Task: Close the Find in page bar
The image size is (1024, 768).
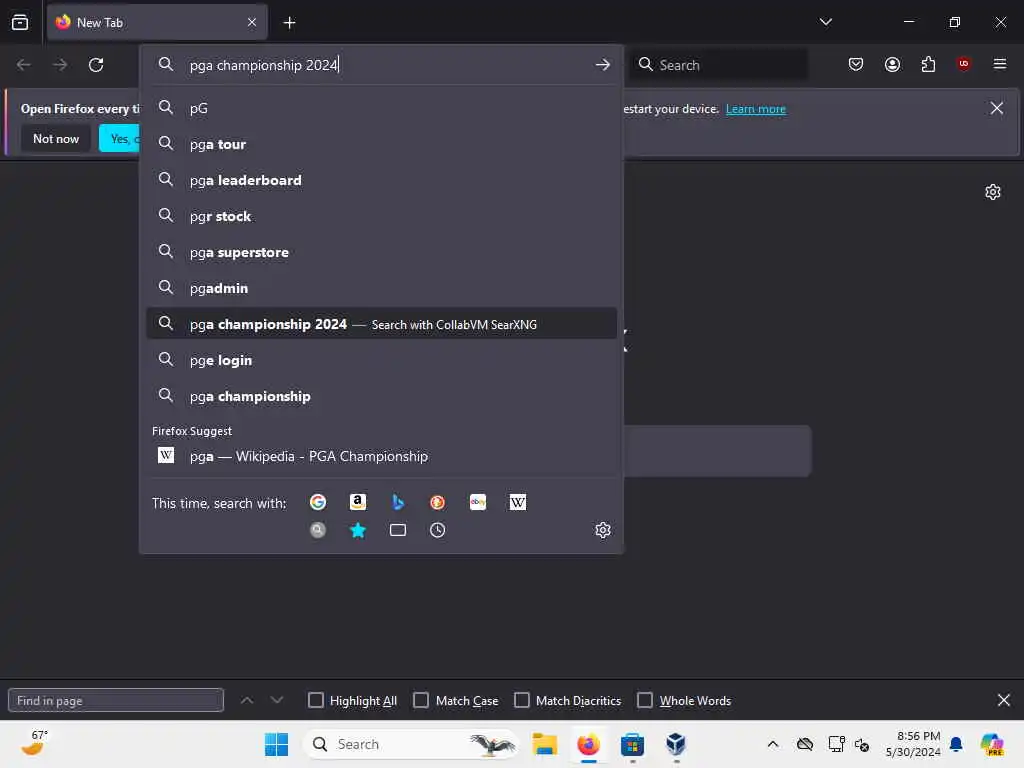Action: 1004,700
